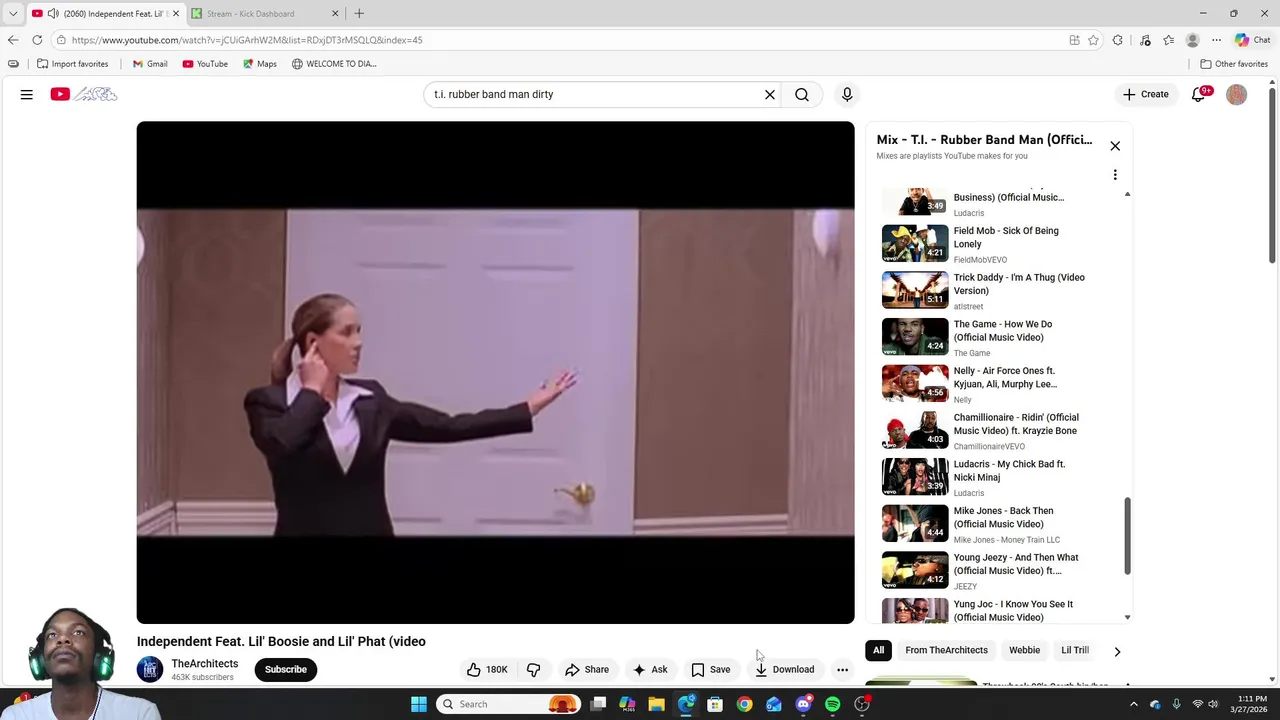This screenshot has height=720, width=1280.
Task: Open the browser extensions puzzle icon
Action: click(x=1117, y=40)
